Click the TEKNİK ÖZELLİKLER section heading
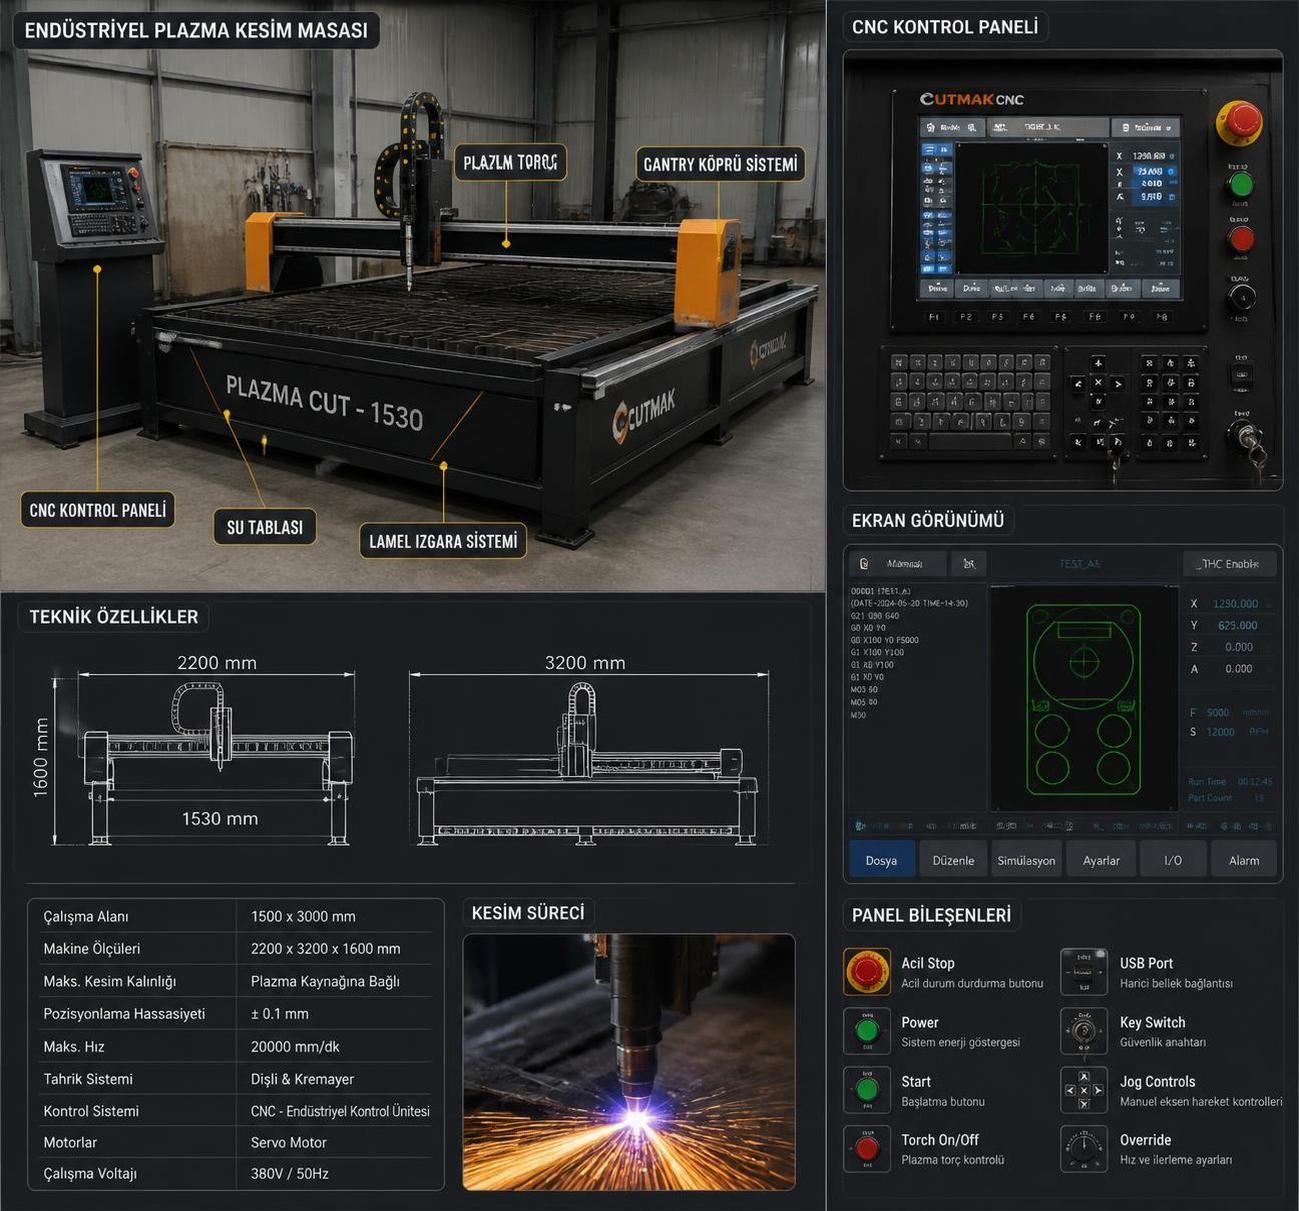This screenshot has height=1211, width=1299. coord(113,616)
